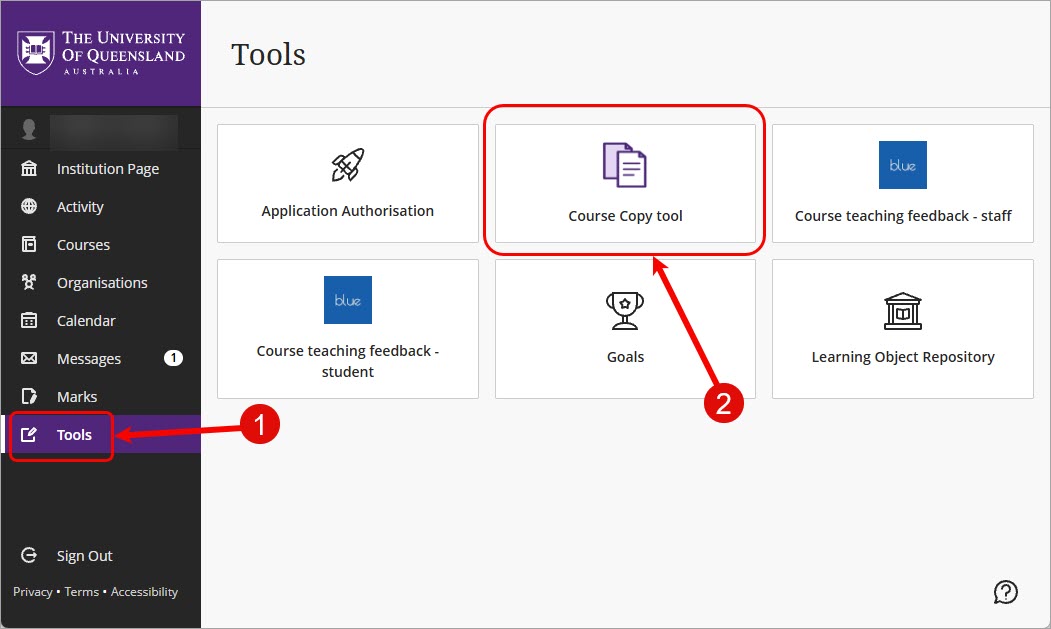Click the University of Queensland crest logo
This screenshot has width=1051, height=629.
(x=36, y=52)
